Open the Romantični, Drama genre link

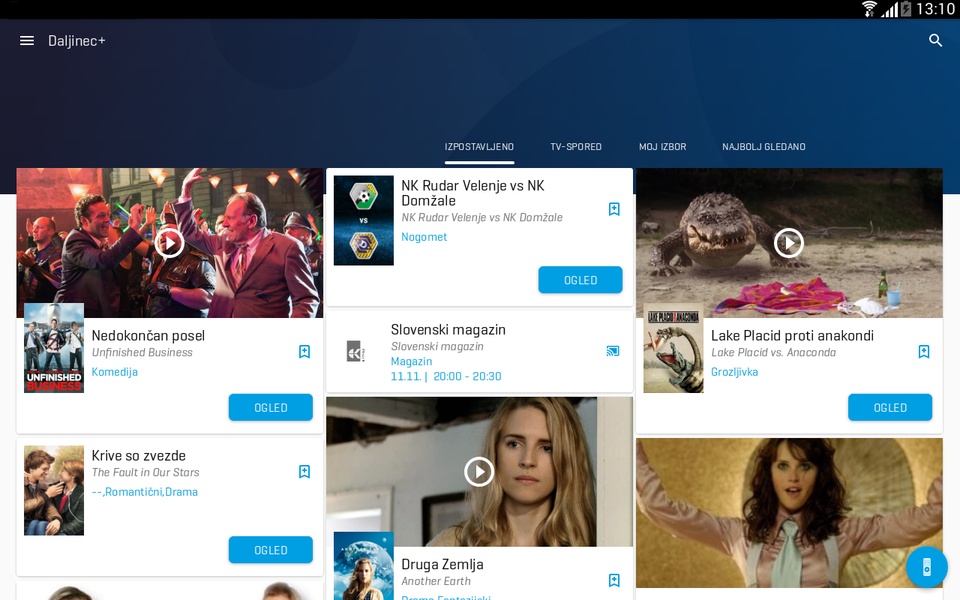[x=144, y=492]
